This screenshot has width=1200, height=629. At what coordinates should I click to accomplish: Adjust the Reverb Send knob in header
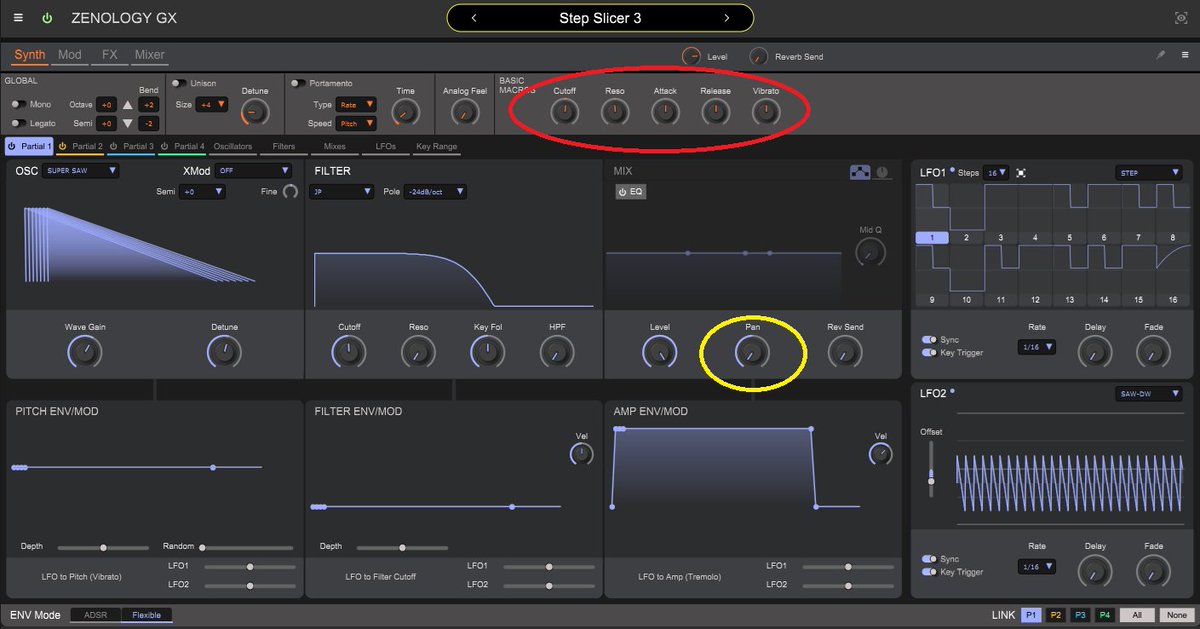coord(759,56)
